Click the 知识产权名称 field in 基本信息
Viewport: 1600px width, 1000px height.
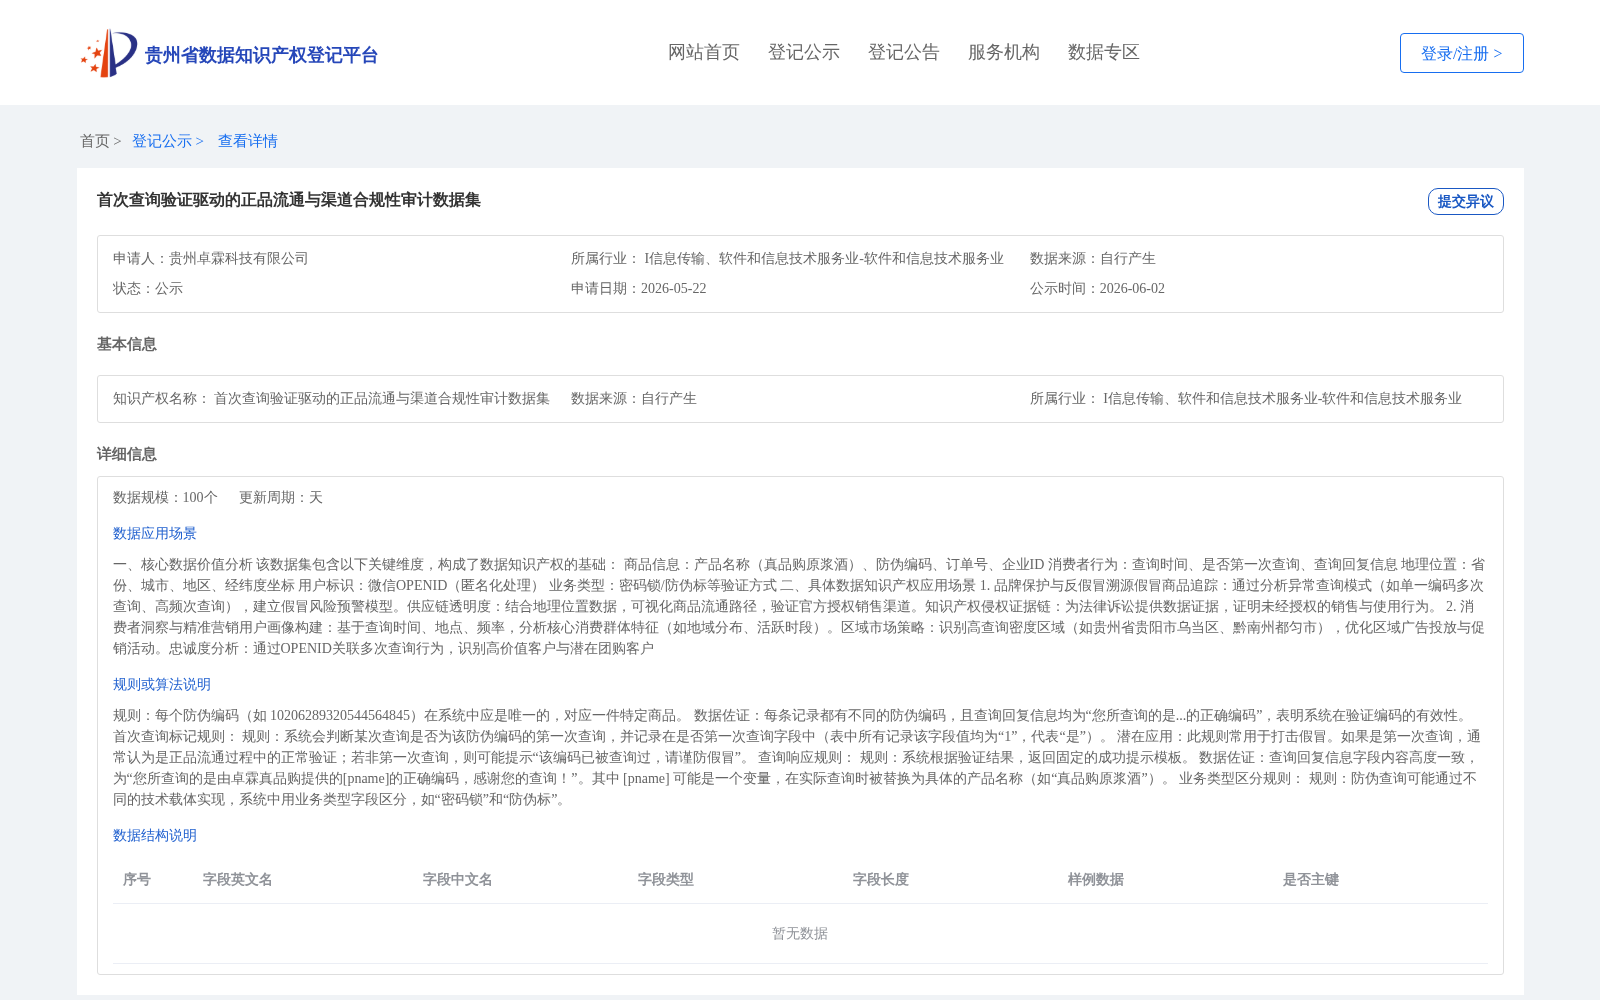(x=331, y=398)
